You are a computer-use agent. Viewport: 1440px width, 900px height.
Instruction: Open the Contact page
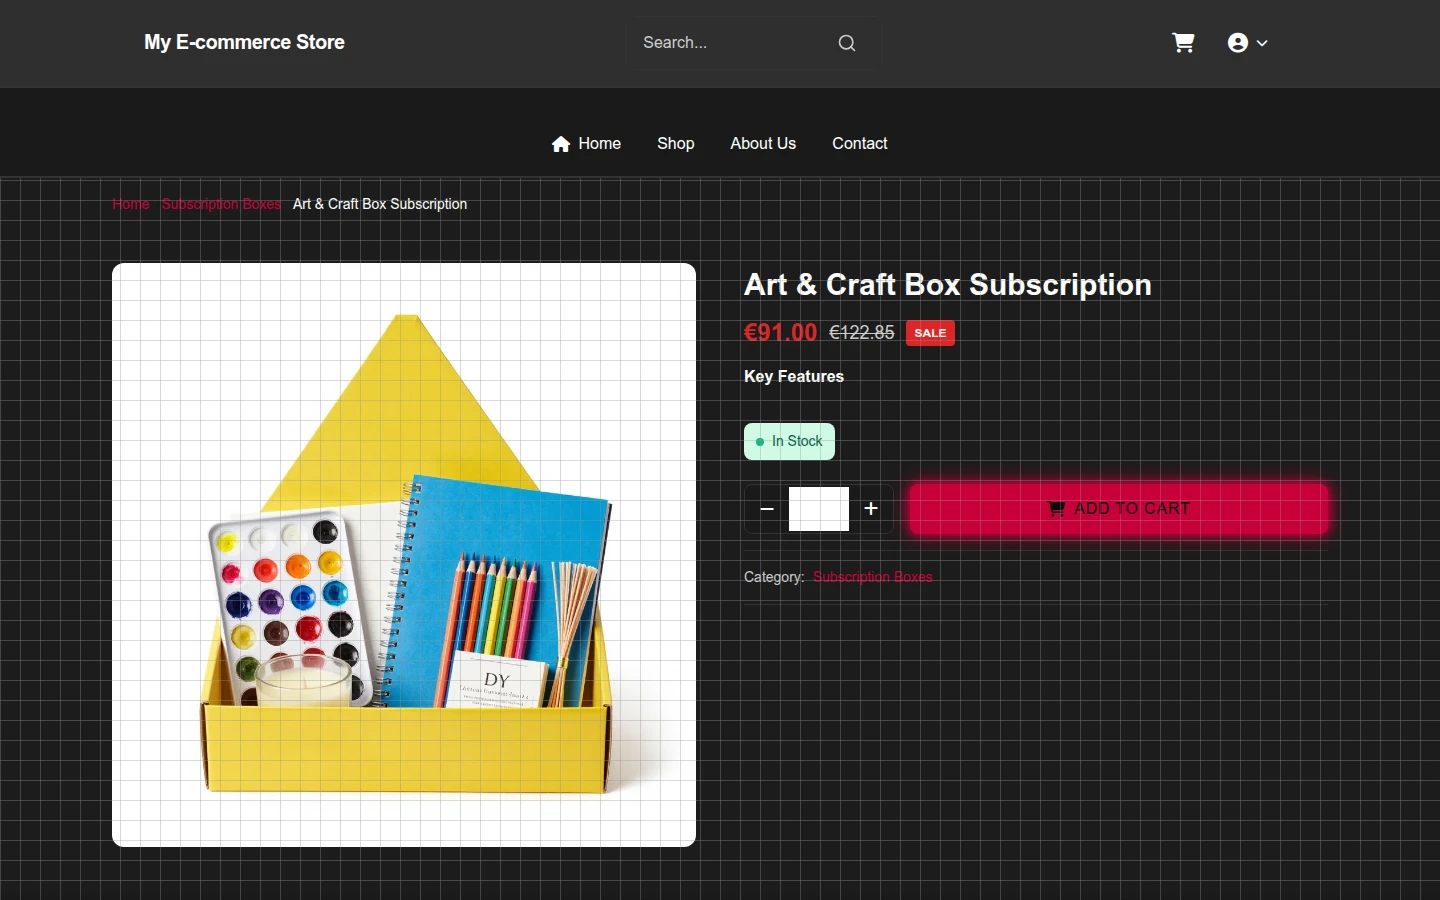point(860,144)
